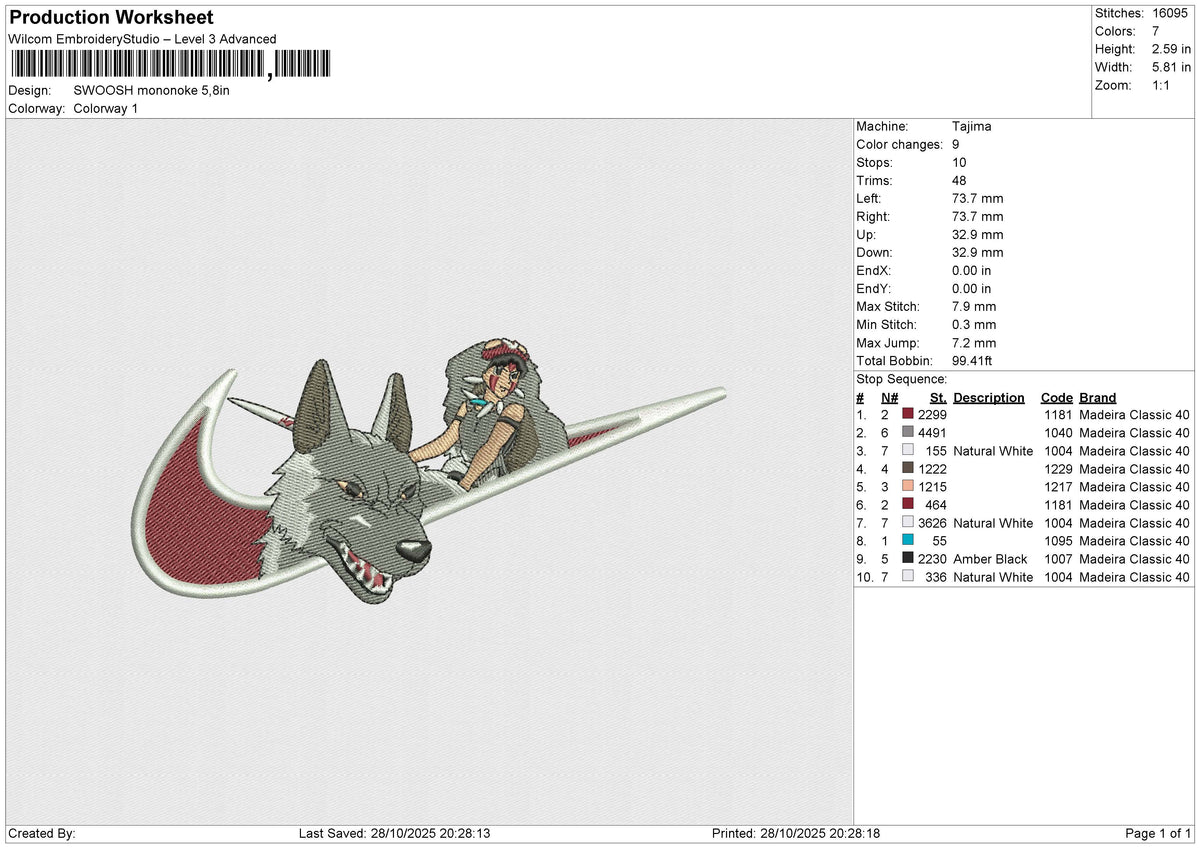
Task: Click the Stops value 10
Action: 960,163
